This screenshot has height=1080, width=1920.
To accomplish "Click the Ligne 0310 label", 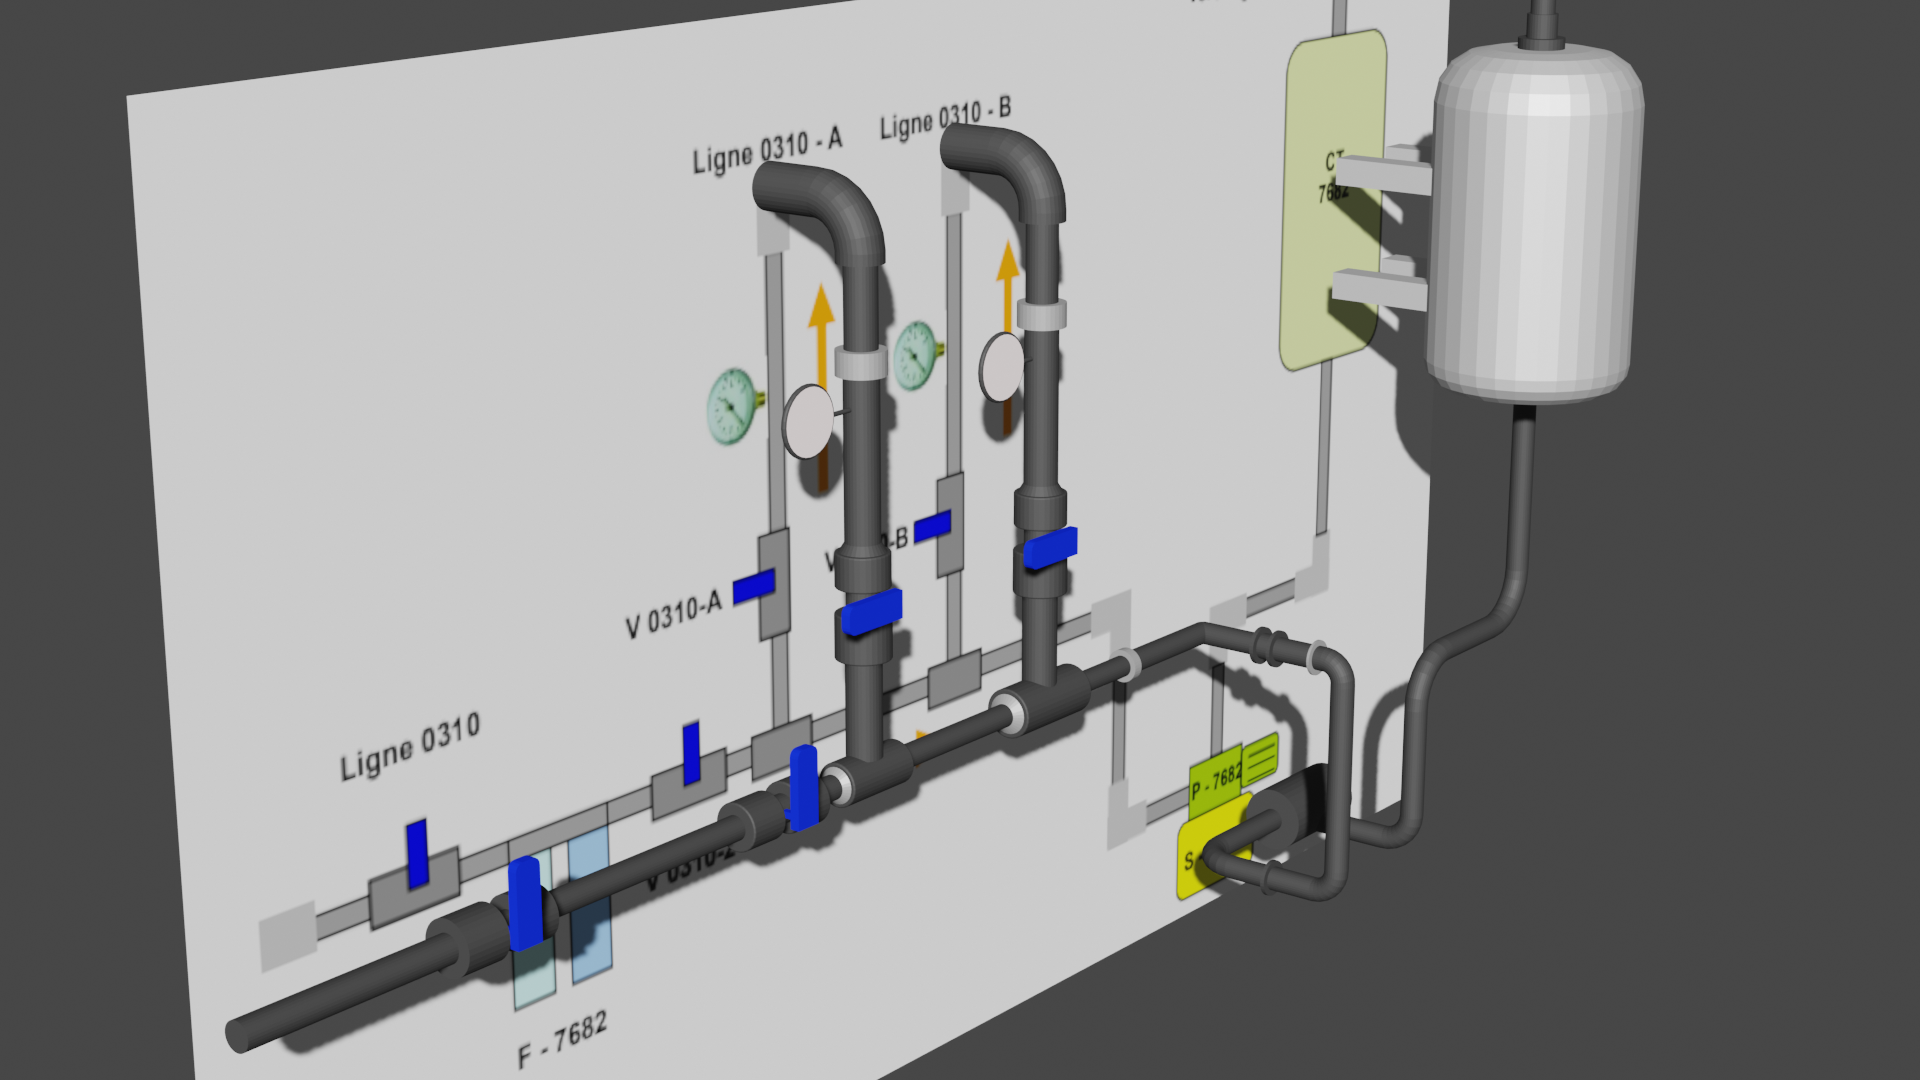I will coord(410,747).
